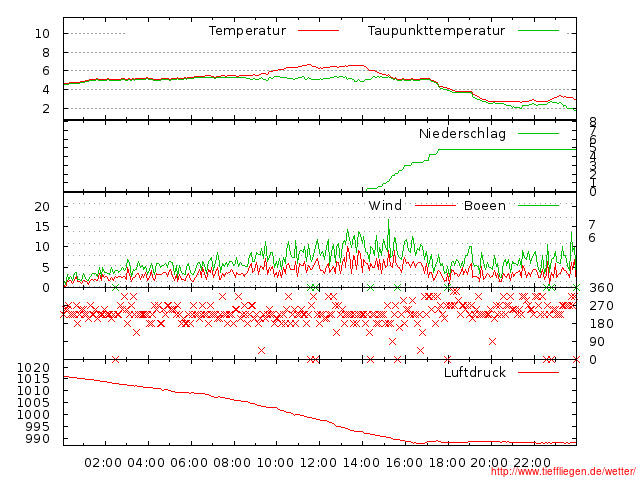Click the red Temperatur legend line
The height and width of the screenshot is (480, 640).
[x=318, y=31]
